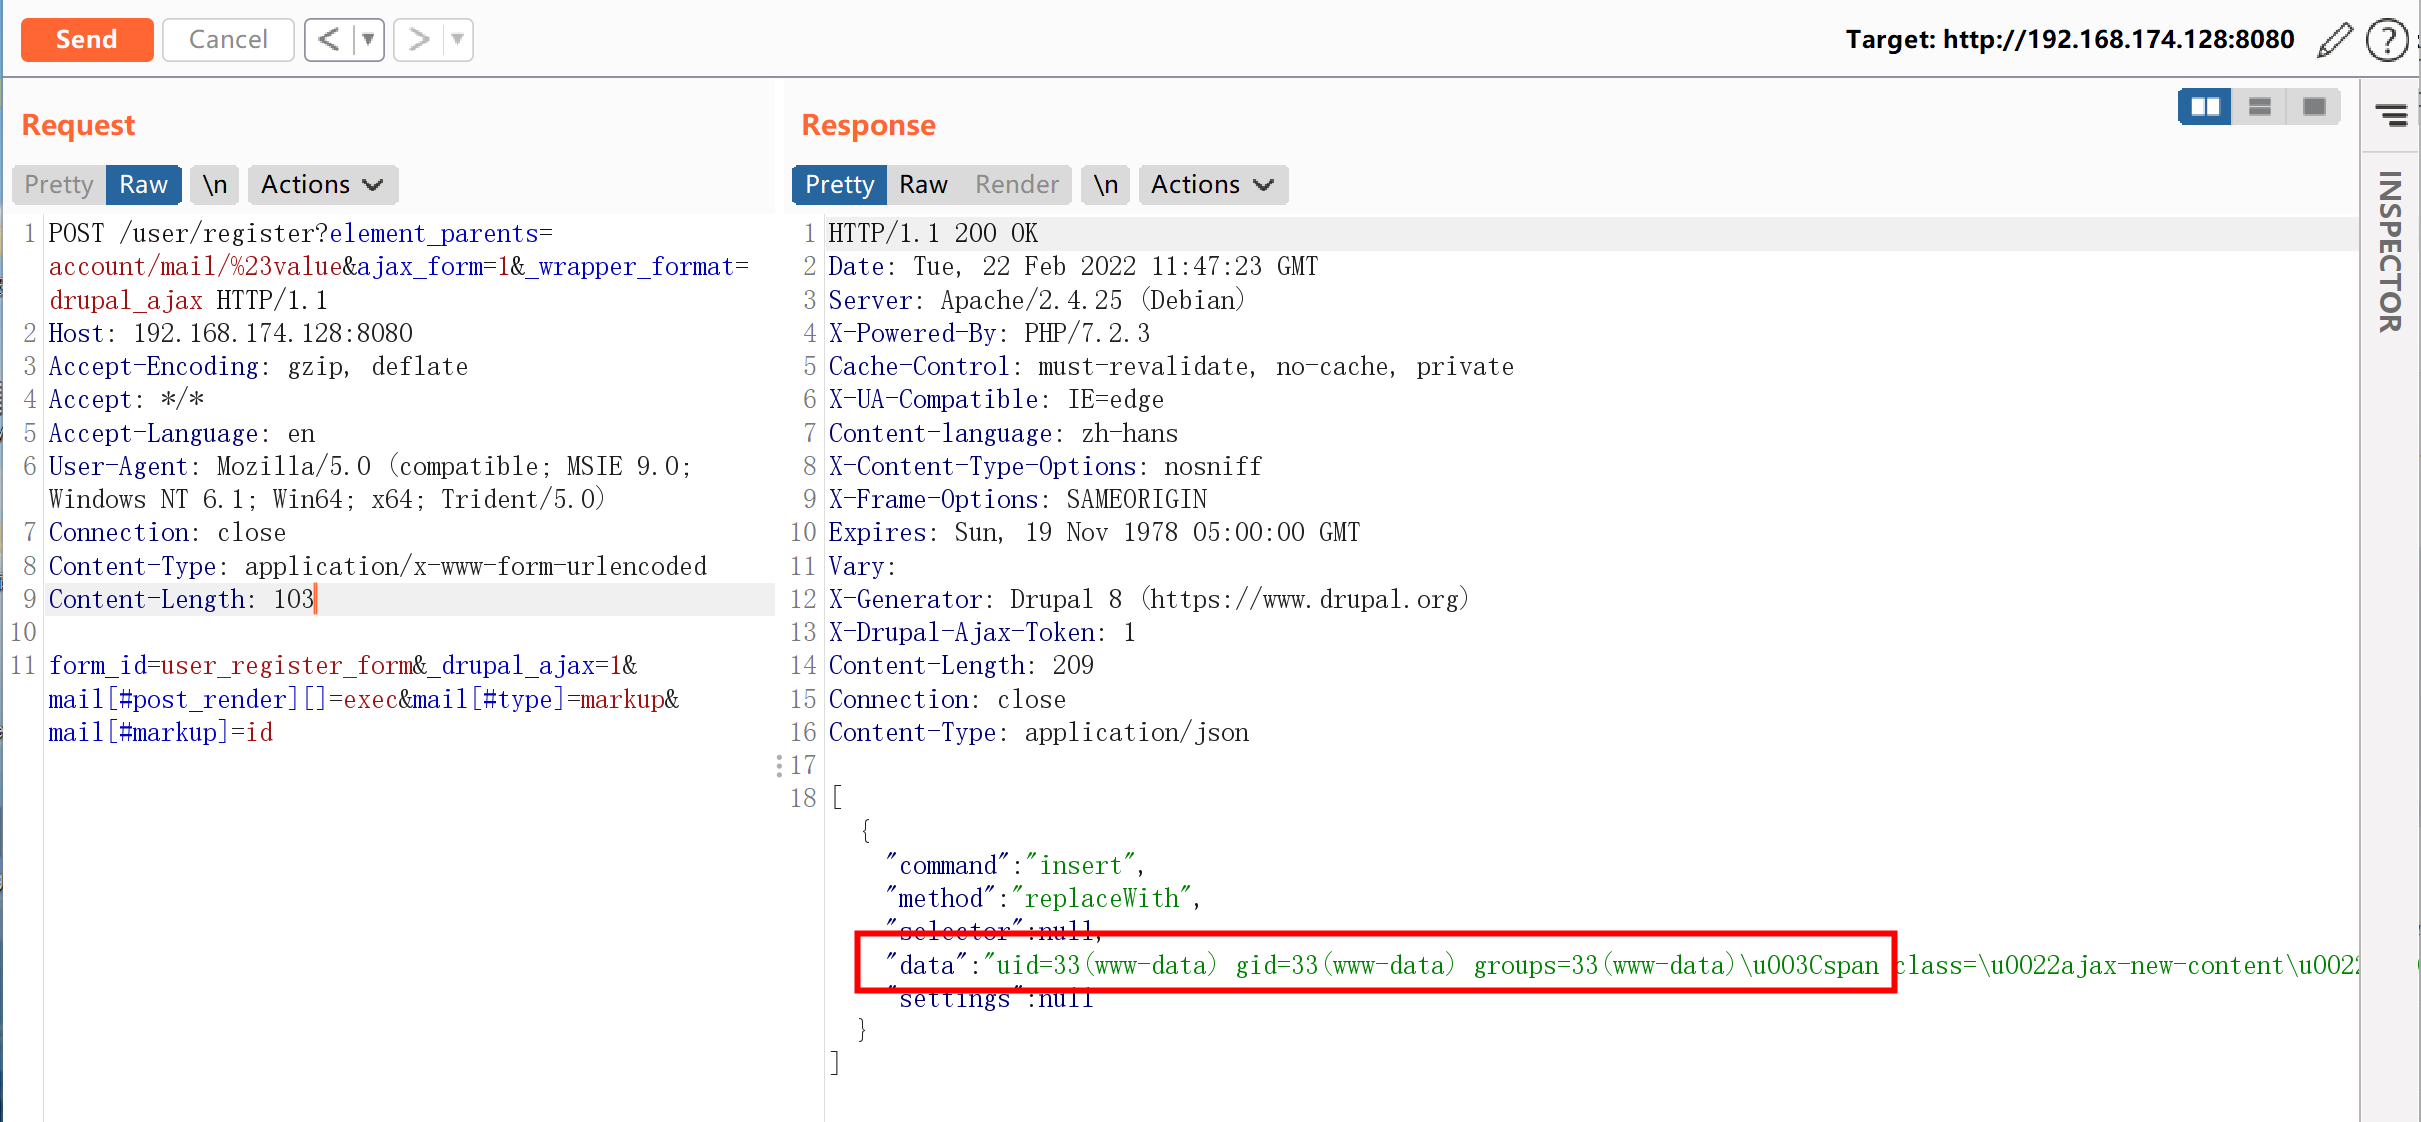This screenshot has width=2421, height=1122.
Task: Open the Response Actions dropdown
Action: click(x=1212, y=185)
